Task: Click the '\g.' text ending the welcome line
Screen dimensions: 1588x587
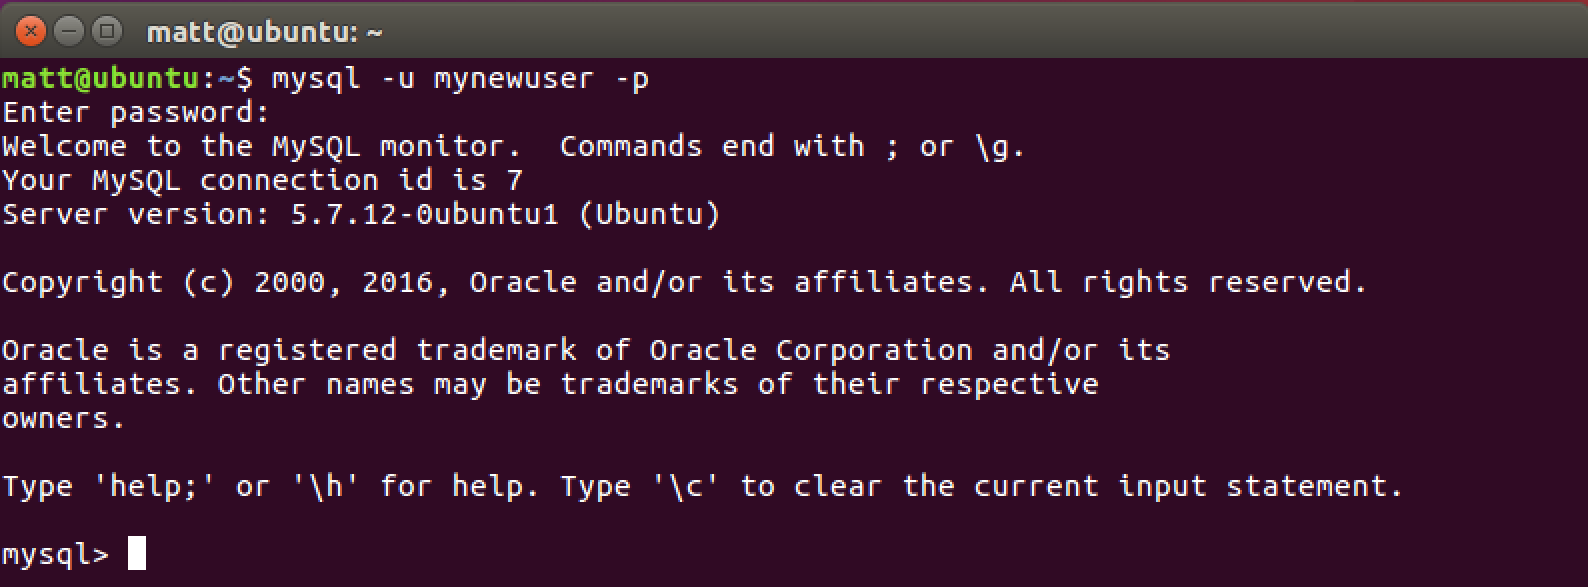Action: pos(1001,148)
